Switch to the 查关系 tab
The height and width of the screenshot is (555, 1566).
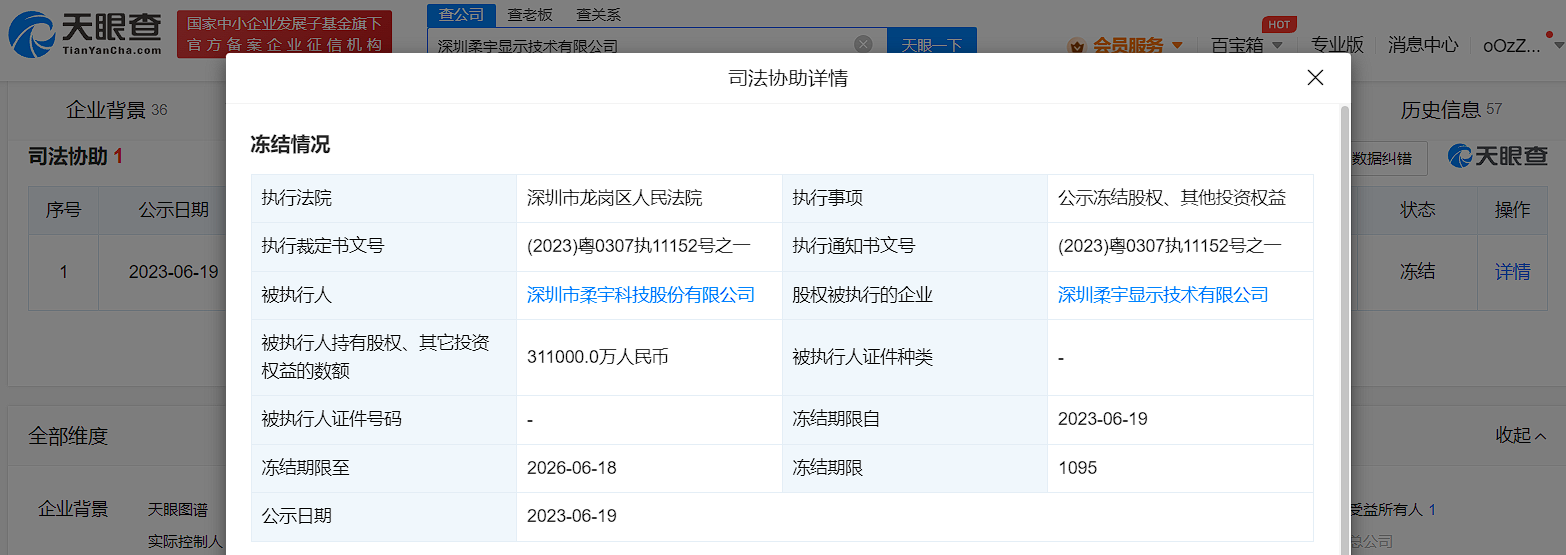pyautogui.click(x=599, y=14)
